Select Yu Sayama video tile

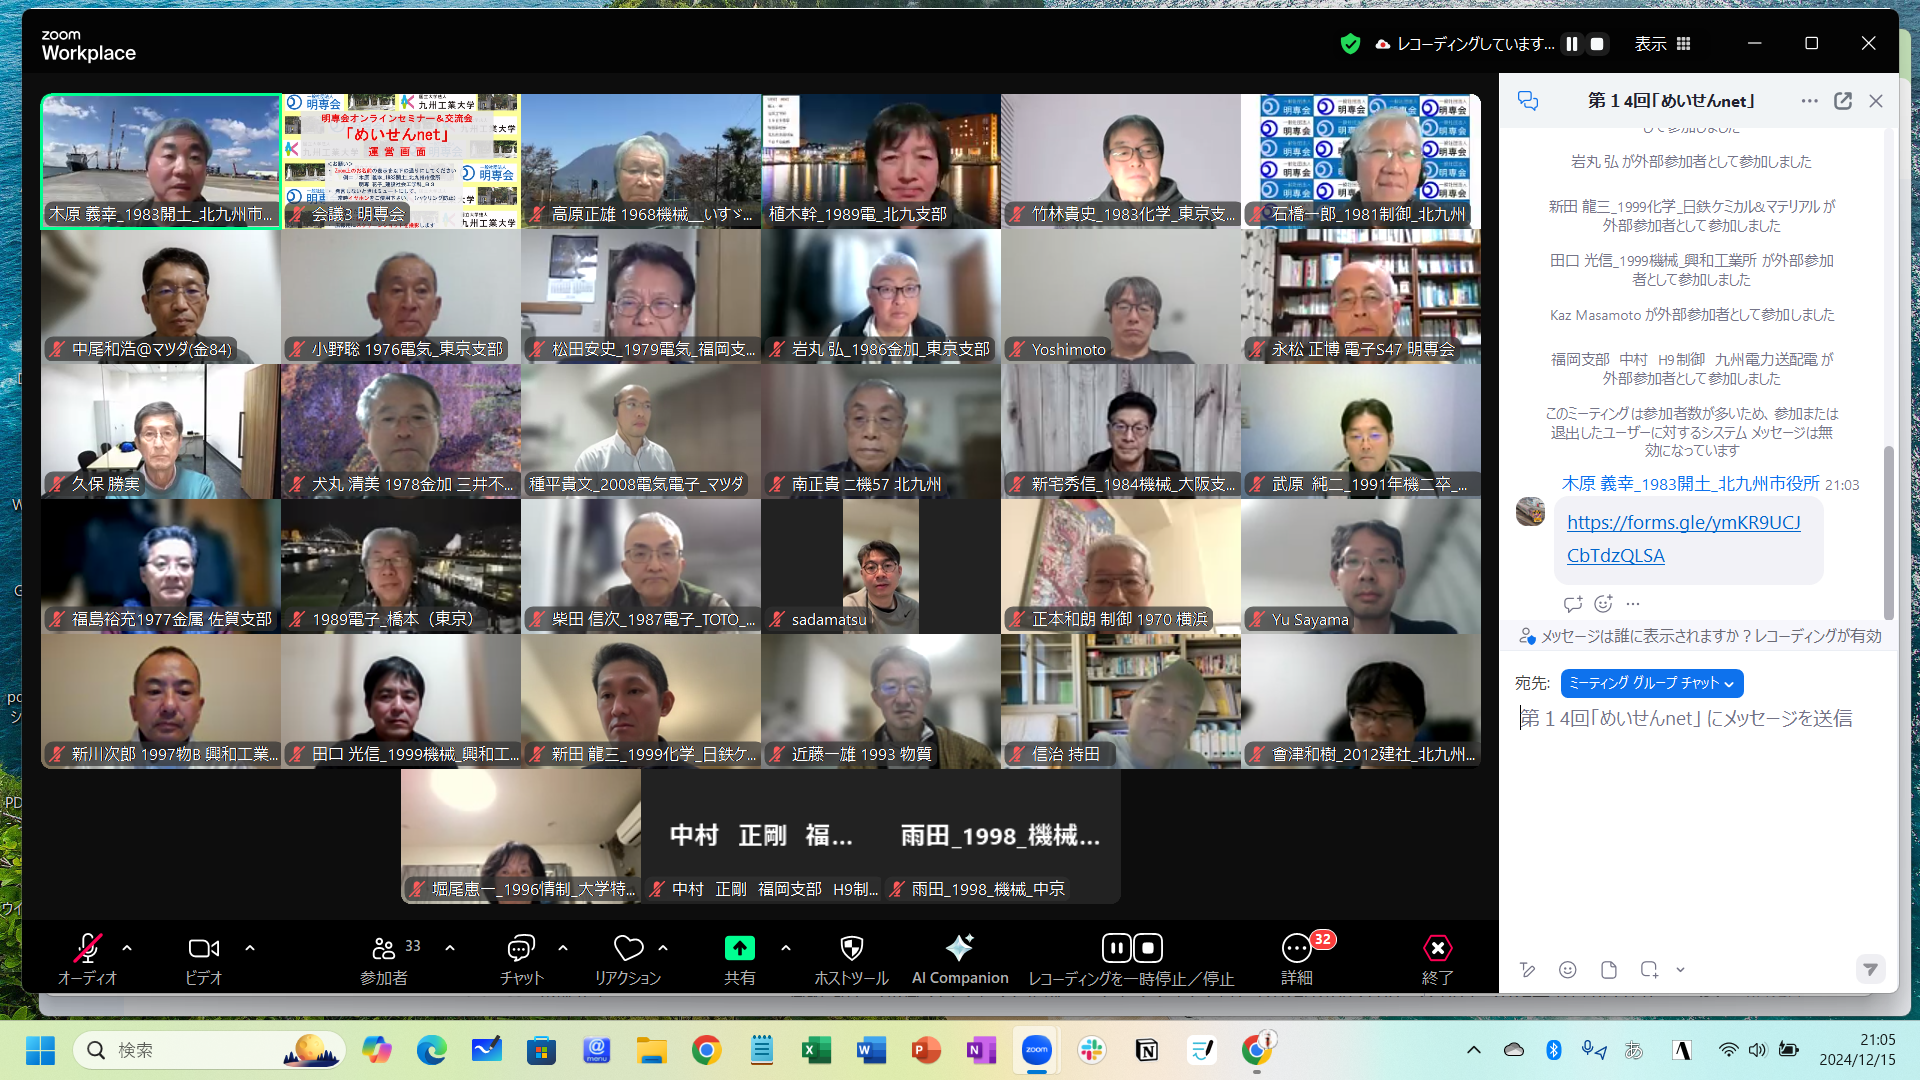pos(1361,567)
